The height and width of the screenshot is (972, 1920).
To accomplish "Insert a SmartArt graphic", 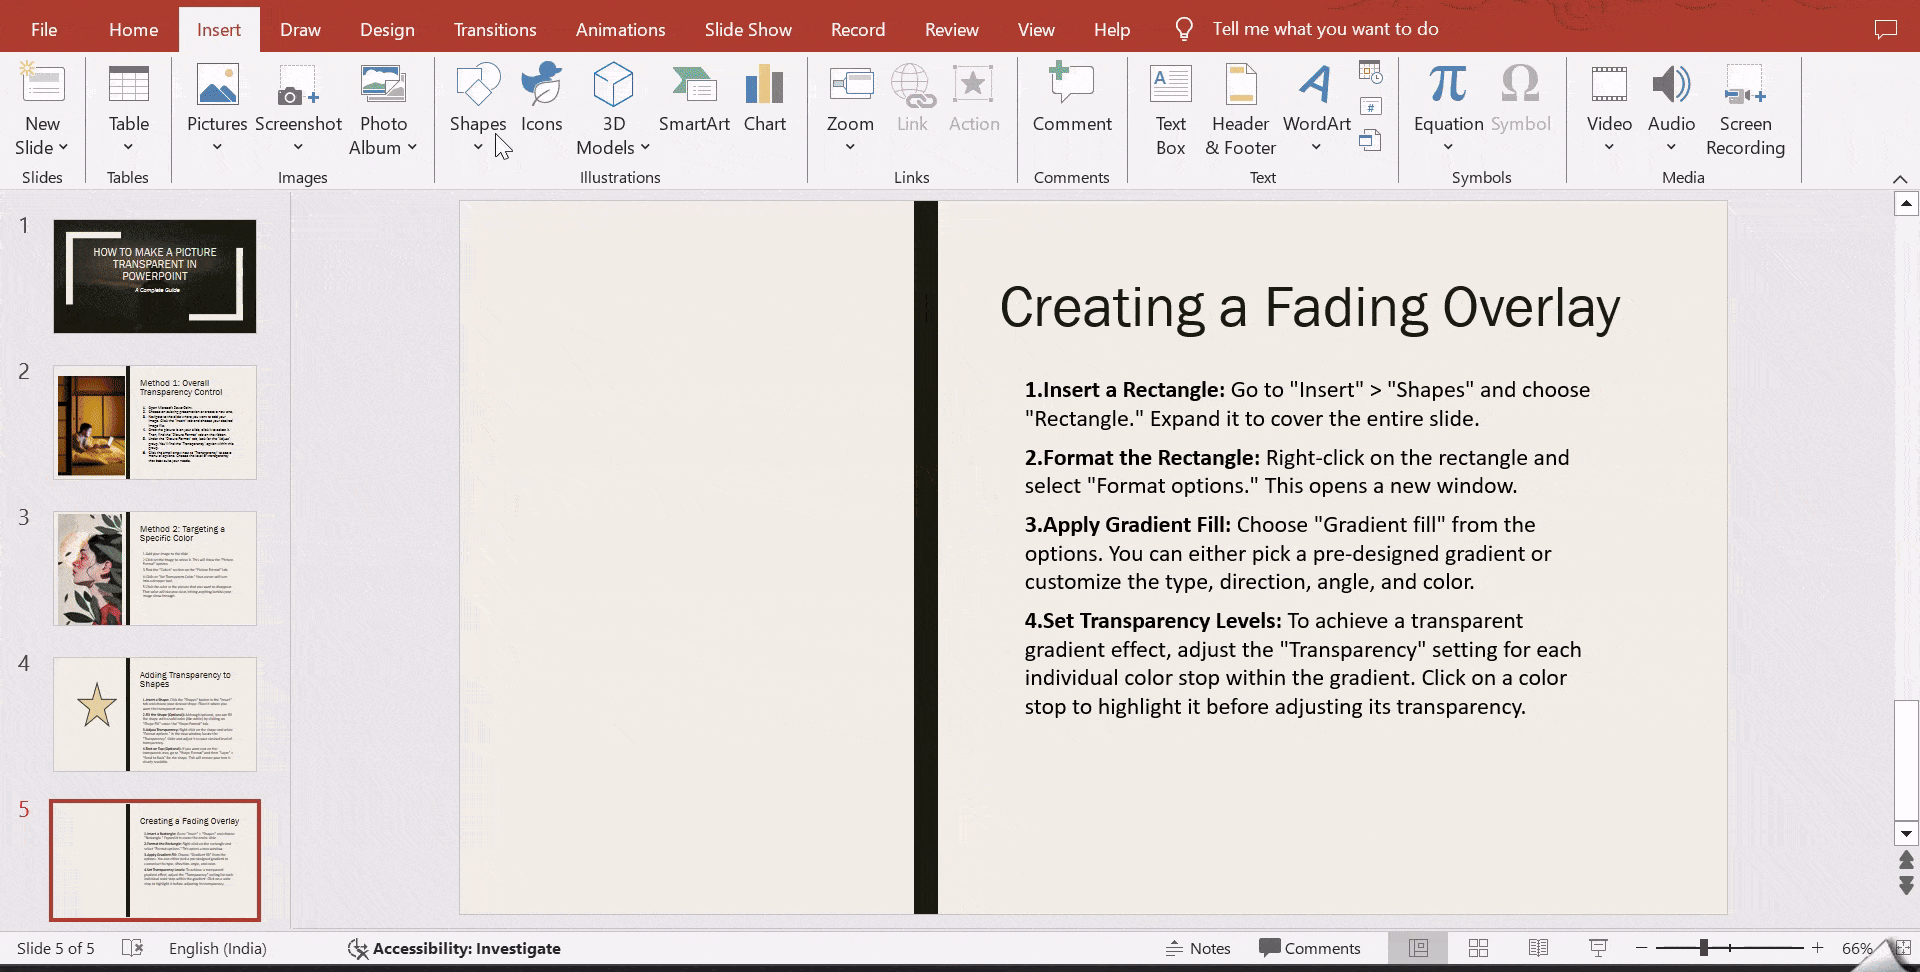I will pos(694,98).
